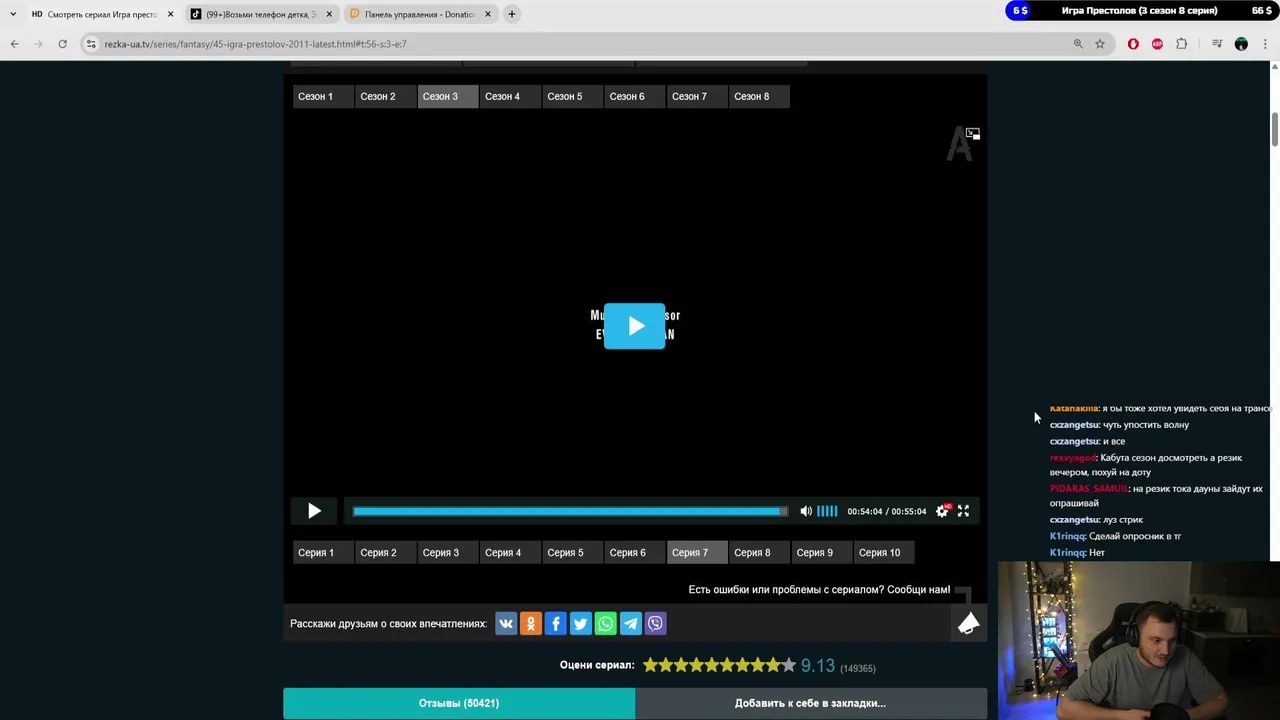Rate the series with the tenth star
Image resolution: width=1280 pixels, height=720 pixels.
pyautogui.click(x=788, y=665)
